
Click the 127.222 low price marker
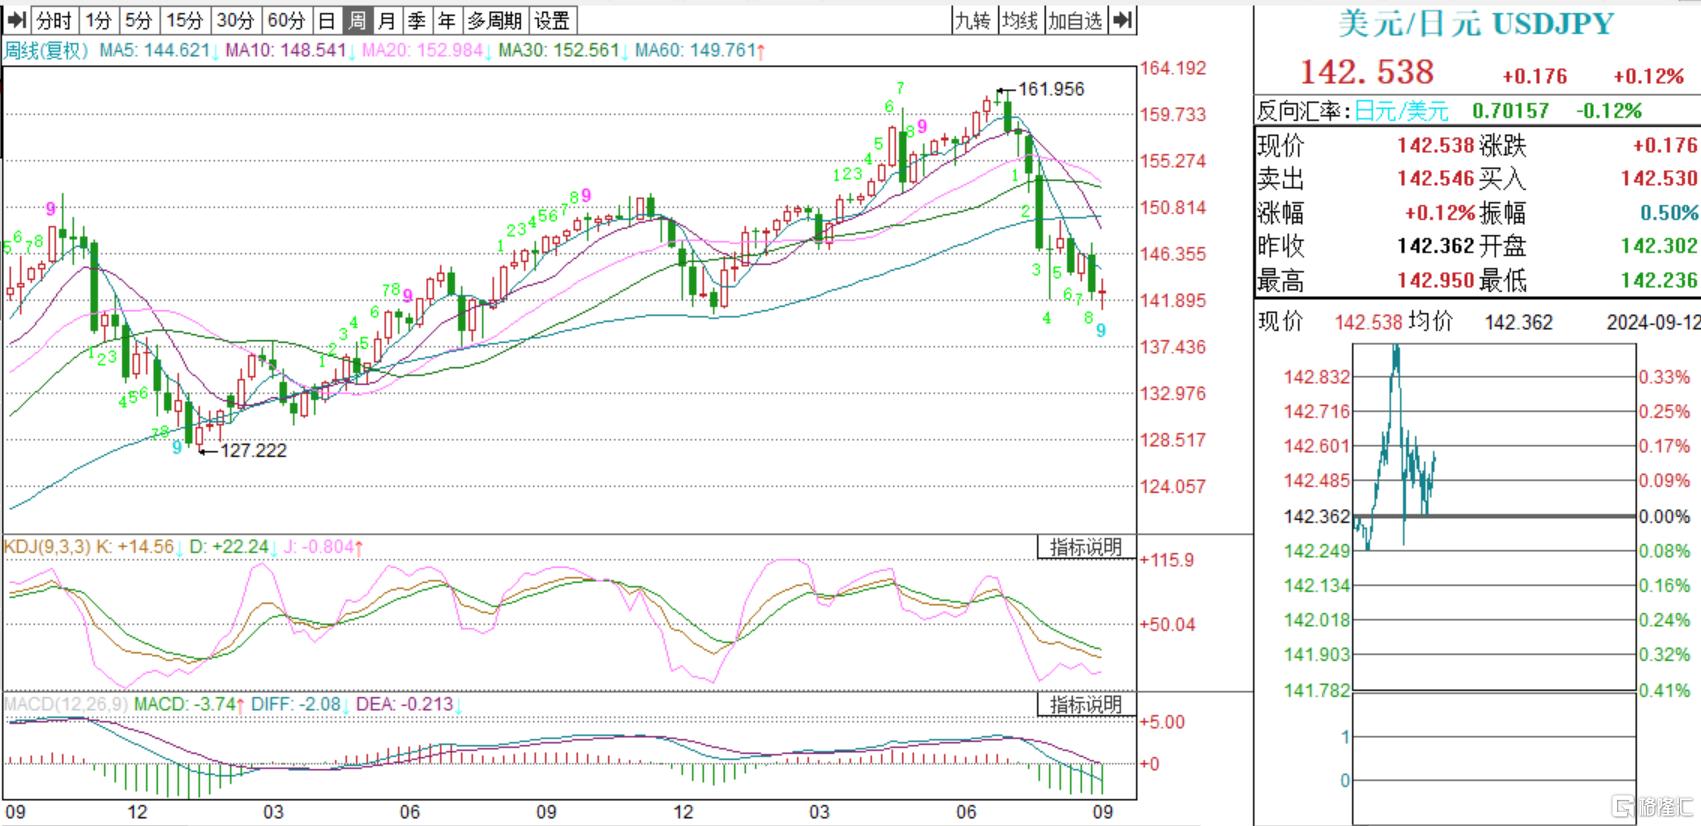coord(253,451)
